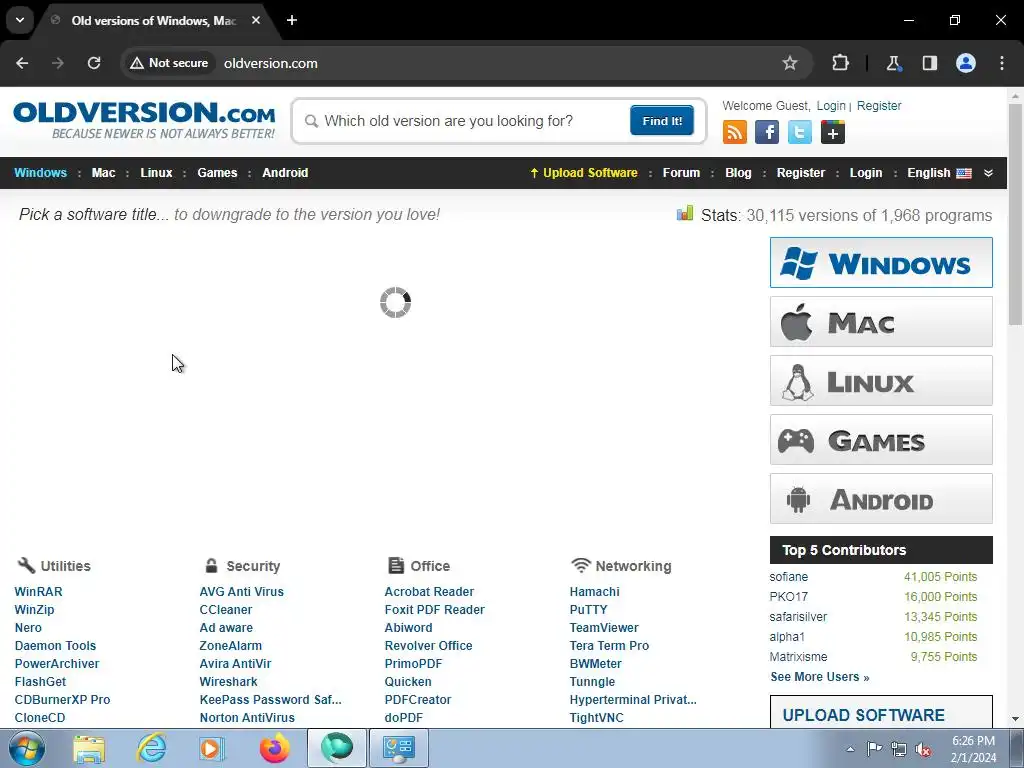This screenshot has width=1024, height=768.
Task: Close the Old versions of Windows tab
Action: point(256,20)
